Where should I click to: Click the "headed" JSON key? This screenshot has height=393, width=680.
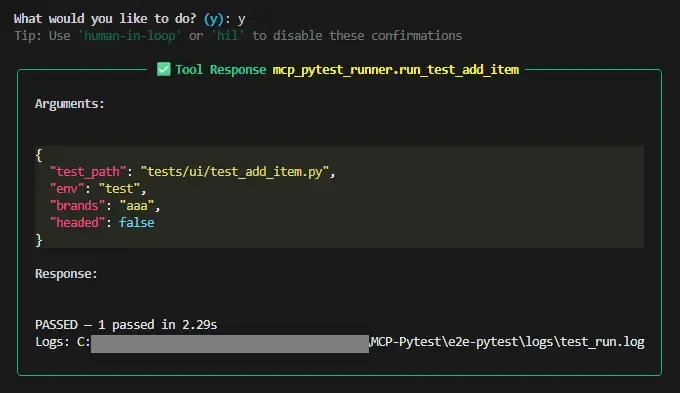(x=77, y=223)
